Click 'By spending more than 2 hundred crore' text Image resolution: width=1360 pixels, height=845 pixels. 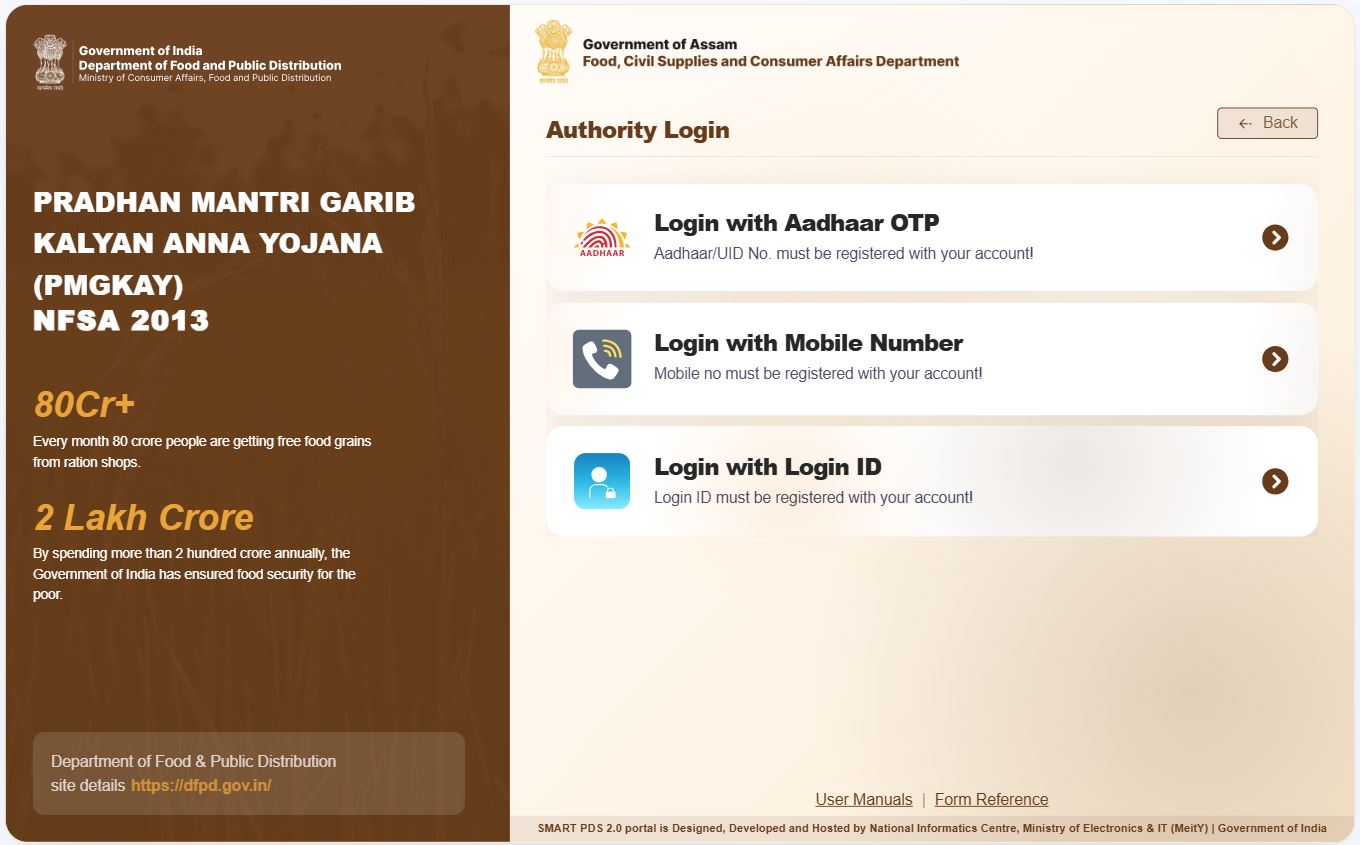(194, 574)
